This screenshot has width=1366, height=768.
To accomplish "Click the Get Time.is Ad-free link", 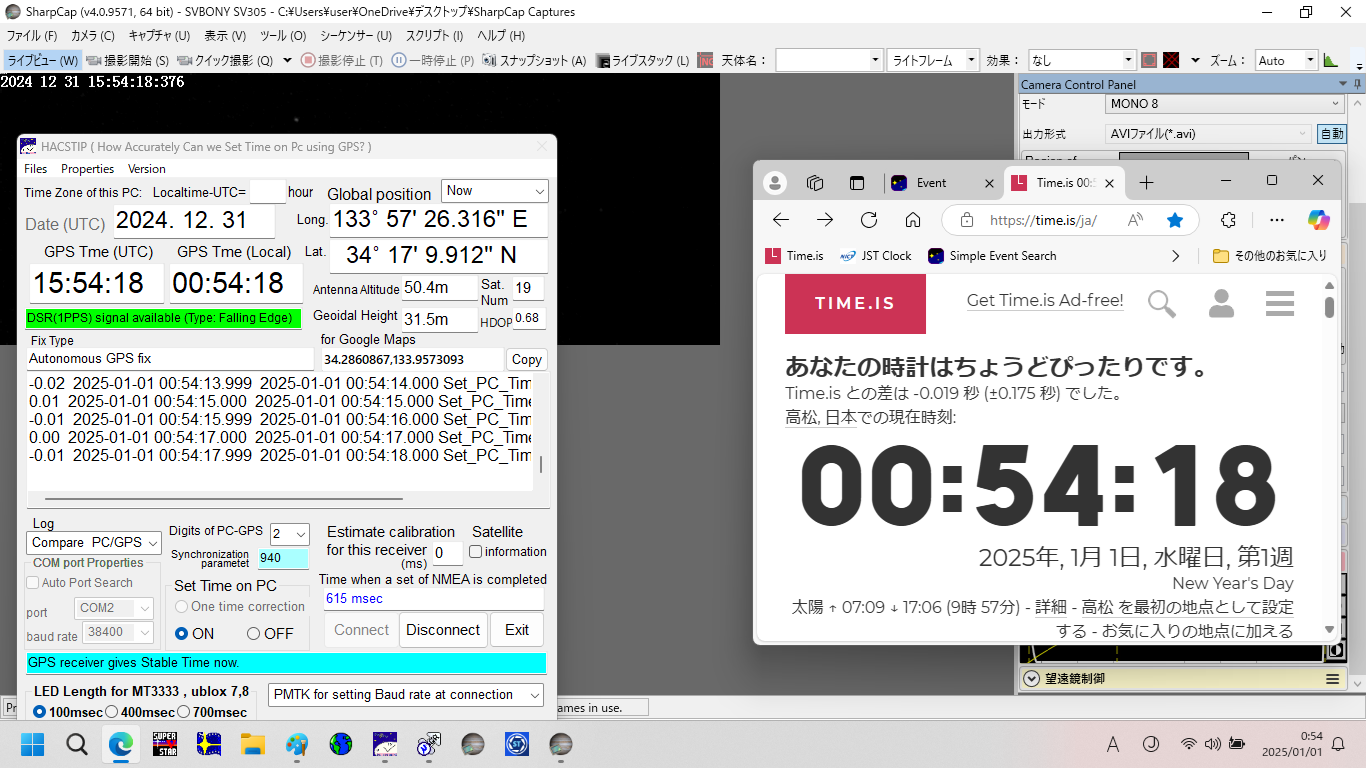I will point(1044,301).
